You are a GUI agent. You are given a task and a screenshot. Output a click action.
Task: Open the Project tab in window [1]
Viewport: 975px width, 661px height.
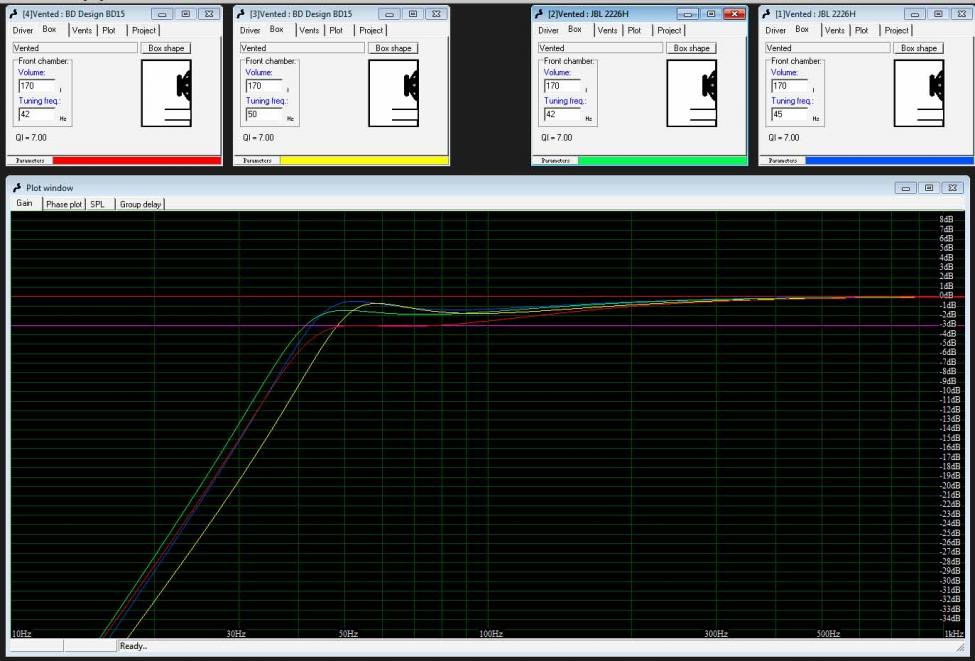point(897,30)
